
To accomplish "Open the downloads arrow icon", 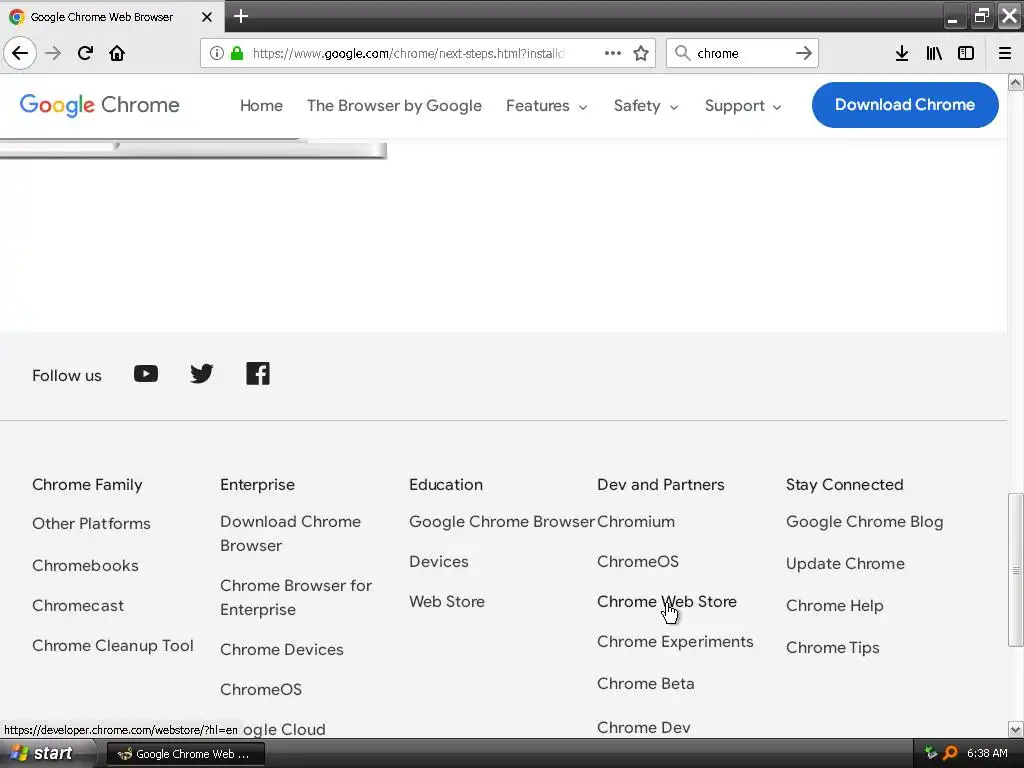I will [901, 53].
